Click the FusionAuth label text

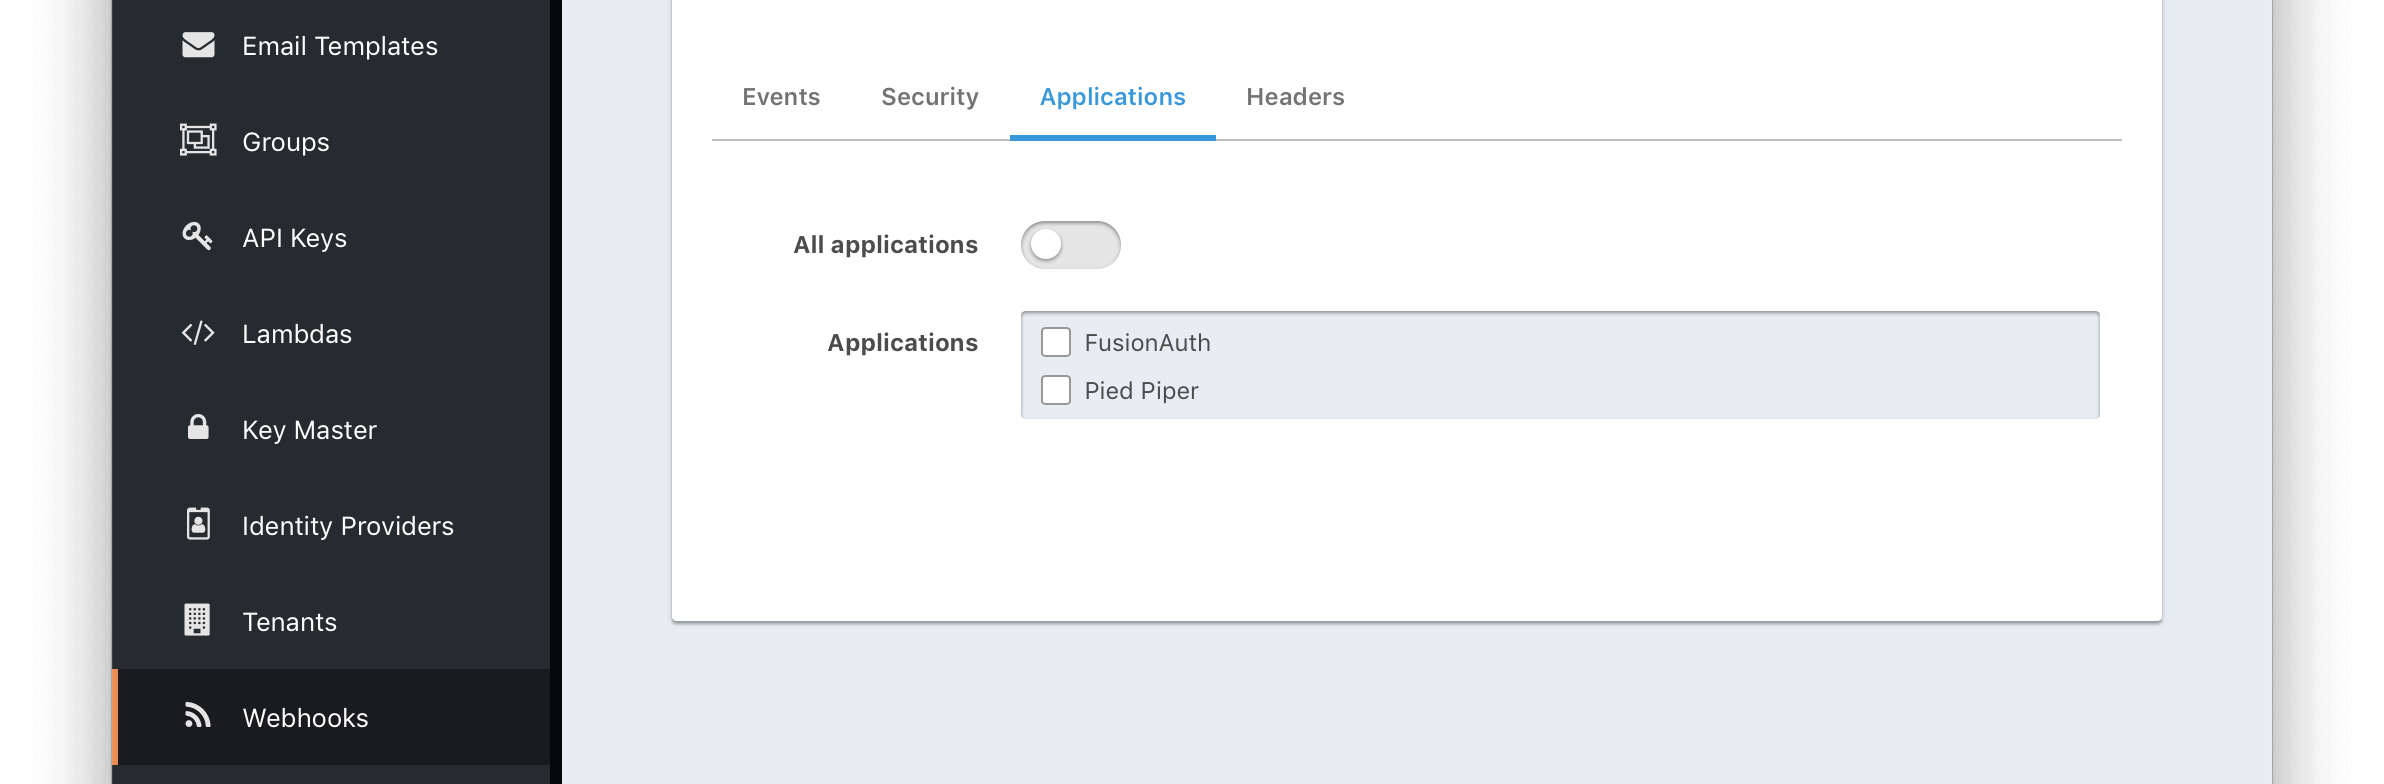pyautogui.click(x=1147, y=343)
